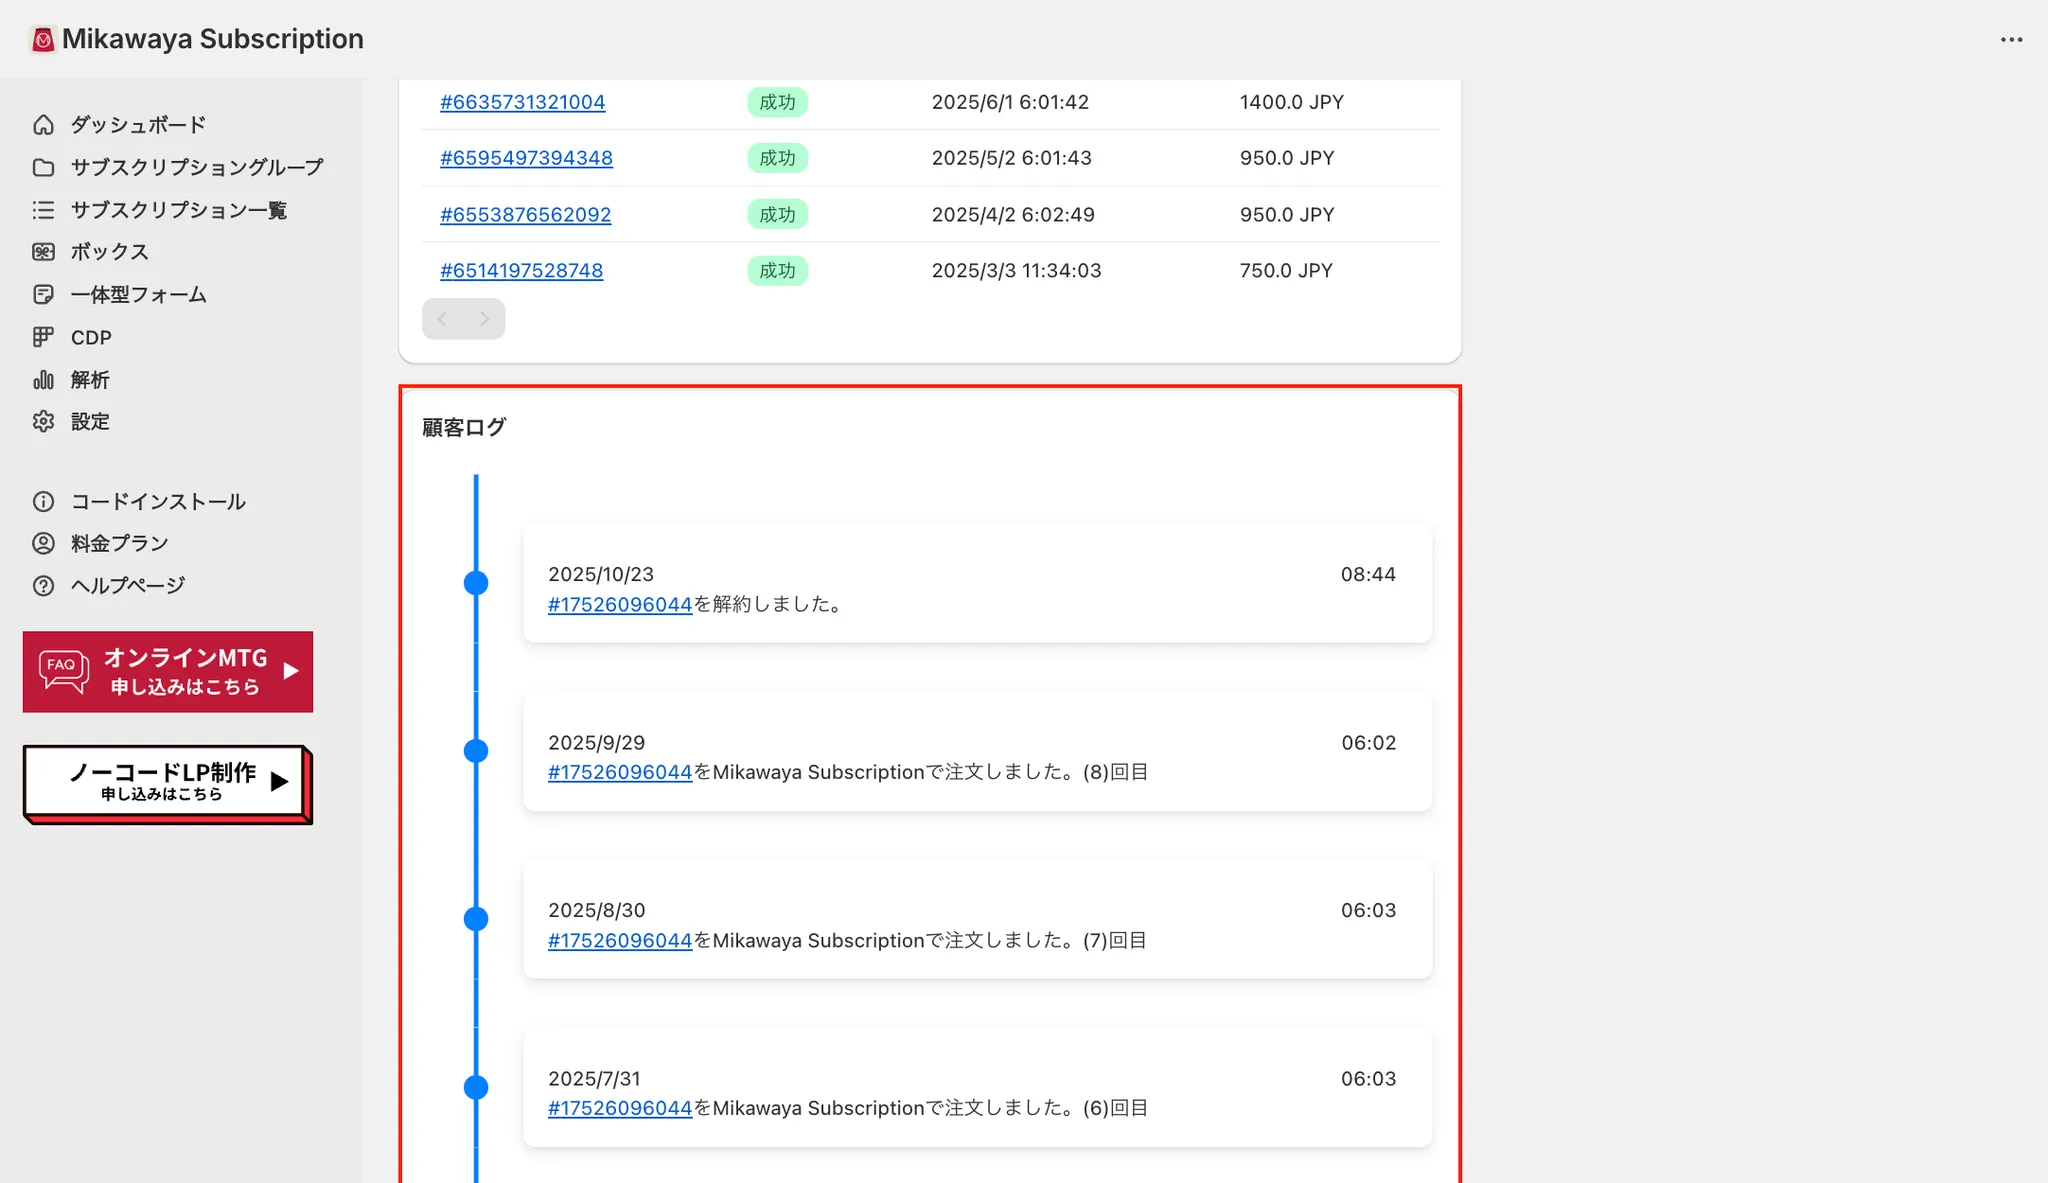Click the CDP grid icon
Viewport: 2048px width, 1183px height.
pyautogui.click(x=43, y=337)
